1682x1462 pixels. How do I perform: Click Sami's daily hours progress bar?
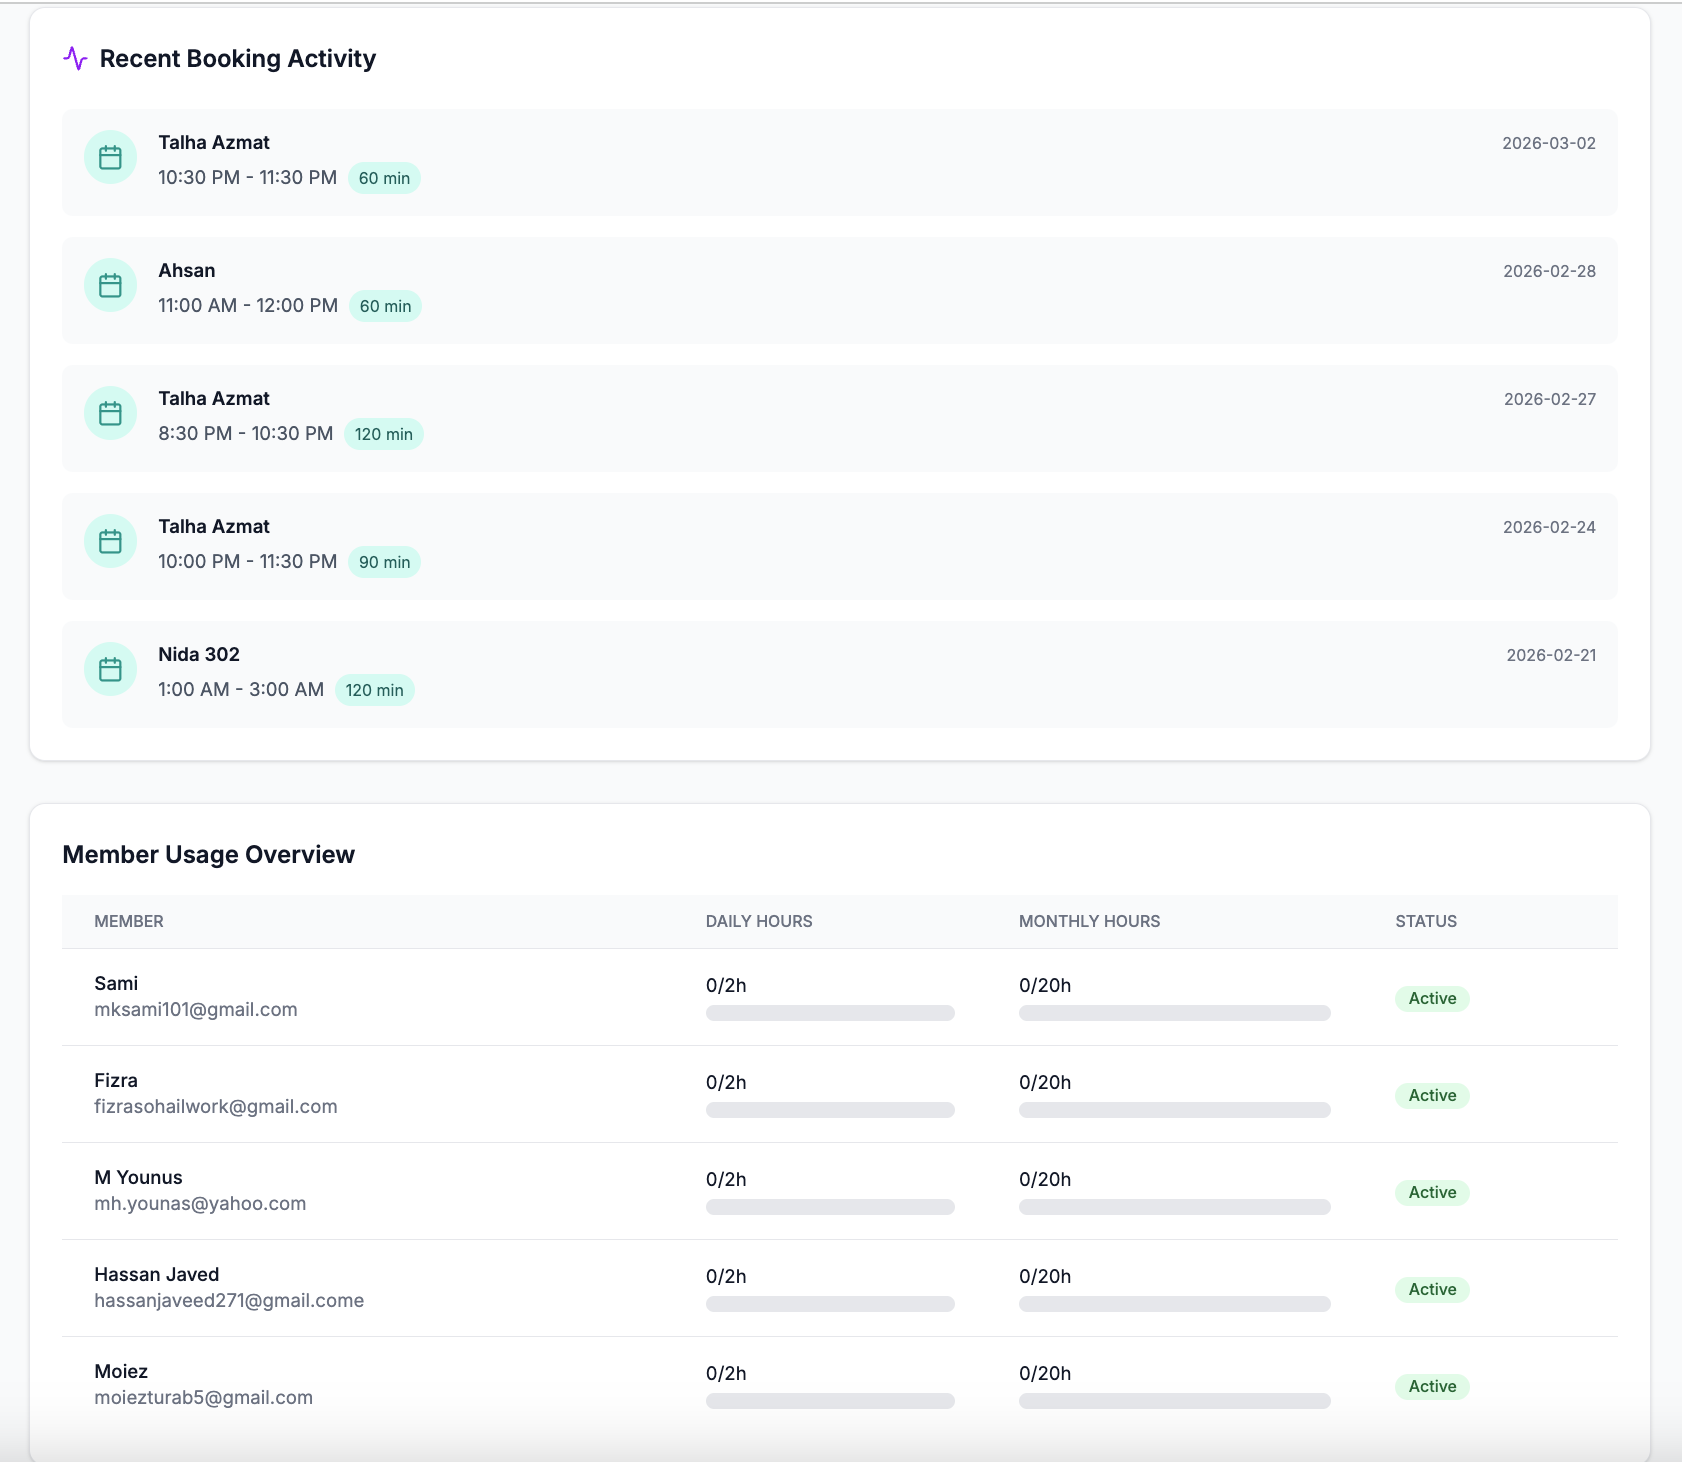pos(830,1013)
